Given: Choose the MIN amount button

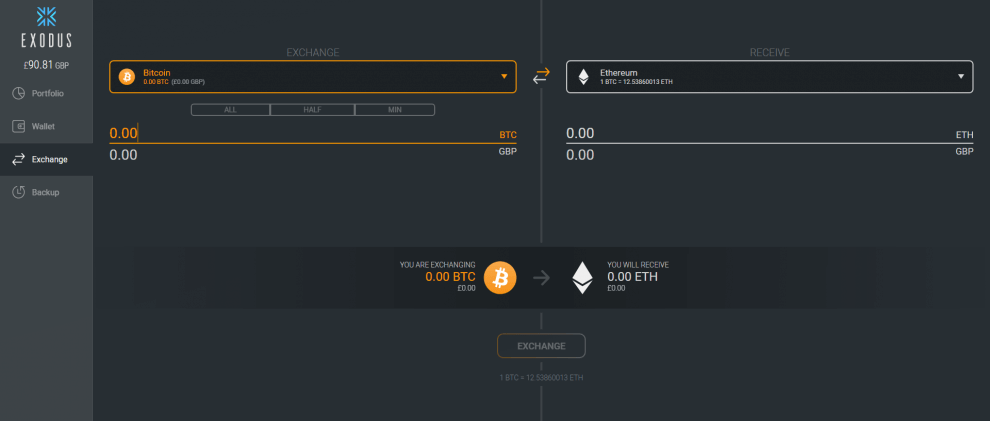Looking at the screenshot, I should [395, 110].
